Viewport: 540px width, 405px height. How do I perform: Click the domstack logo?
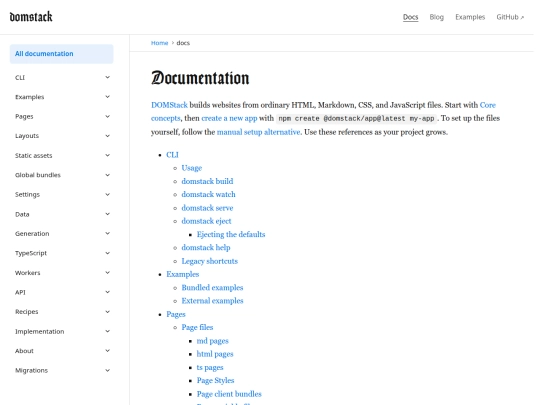click(x=31, y=17)
